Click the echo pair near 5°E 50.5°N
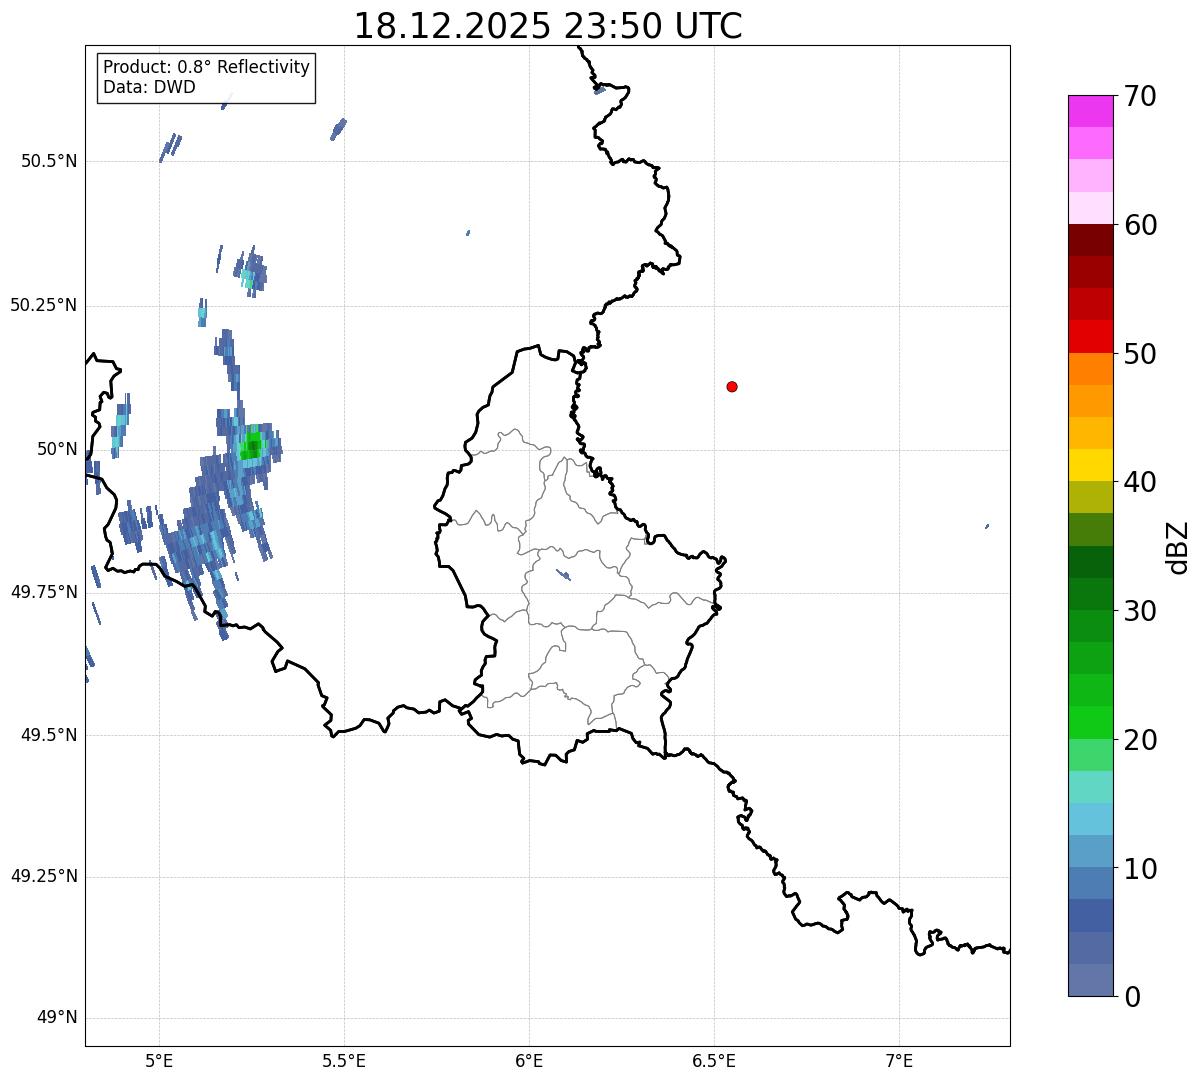1202x1081 pixels. pos(170,147)
